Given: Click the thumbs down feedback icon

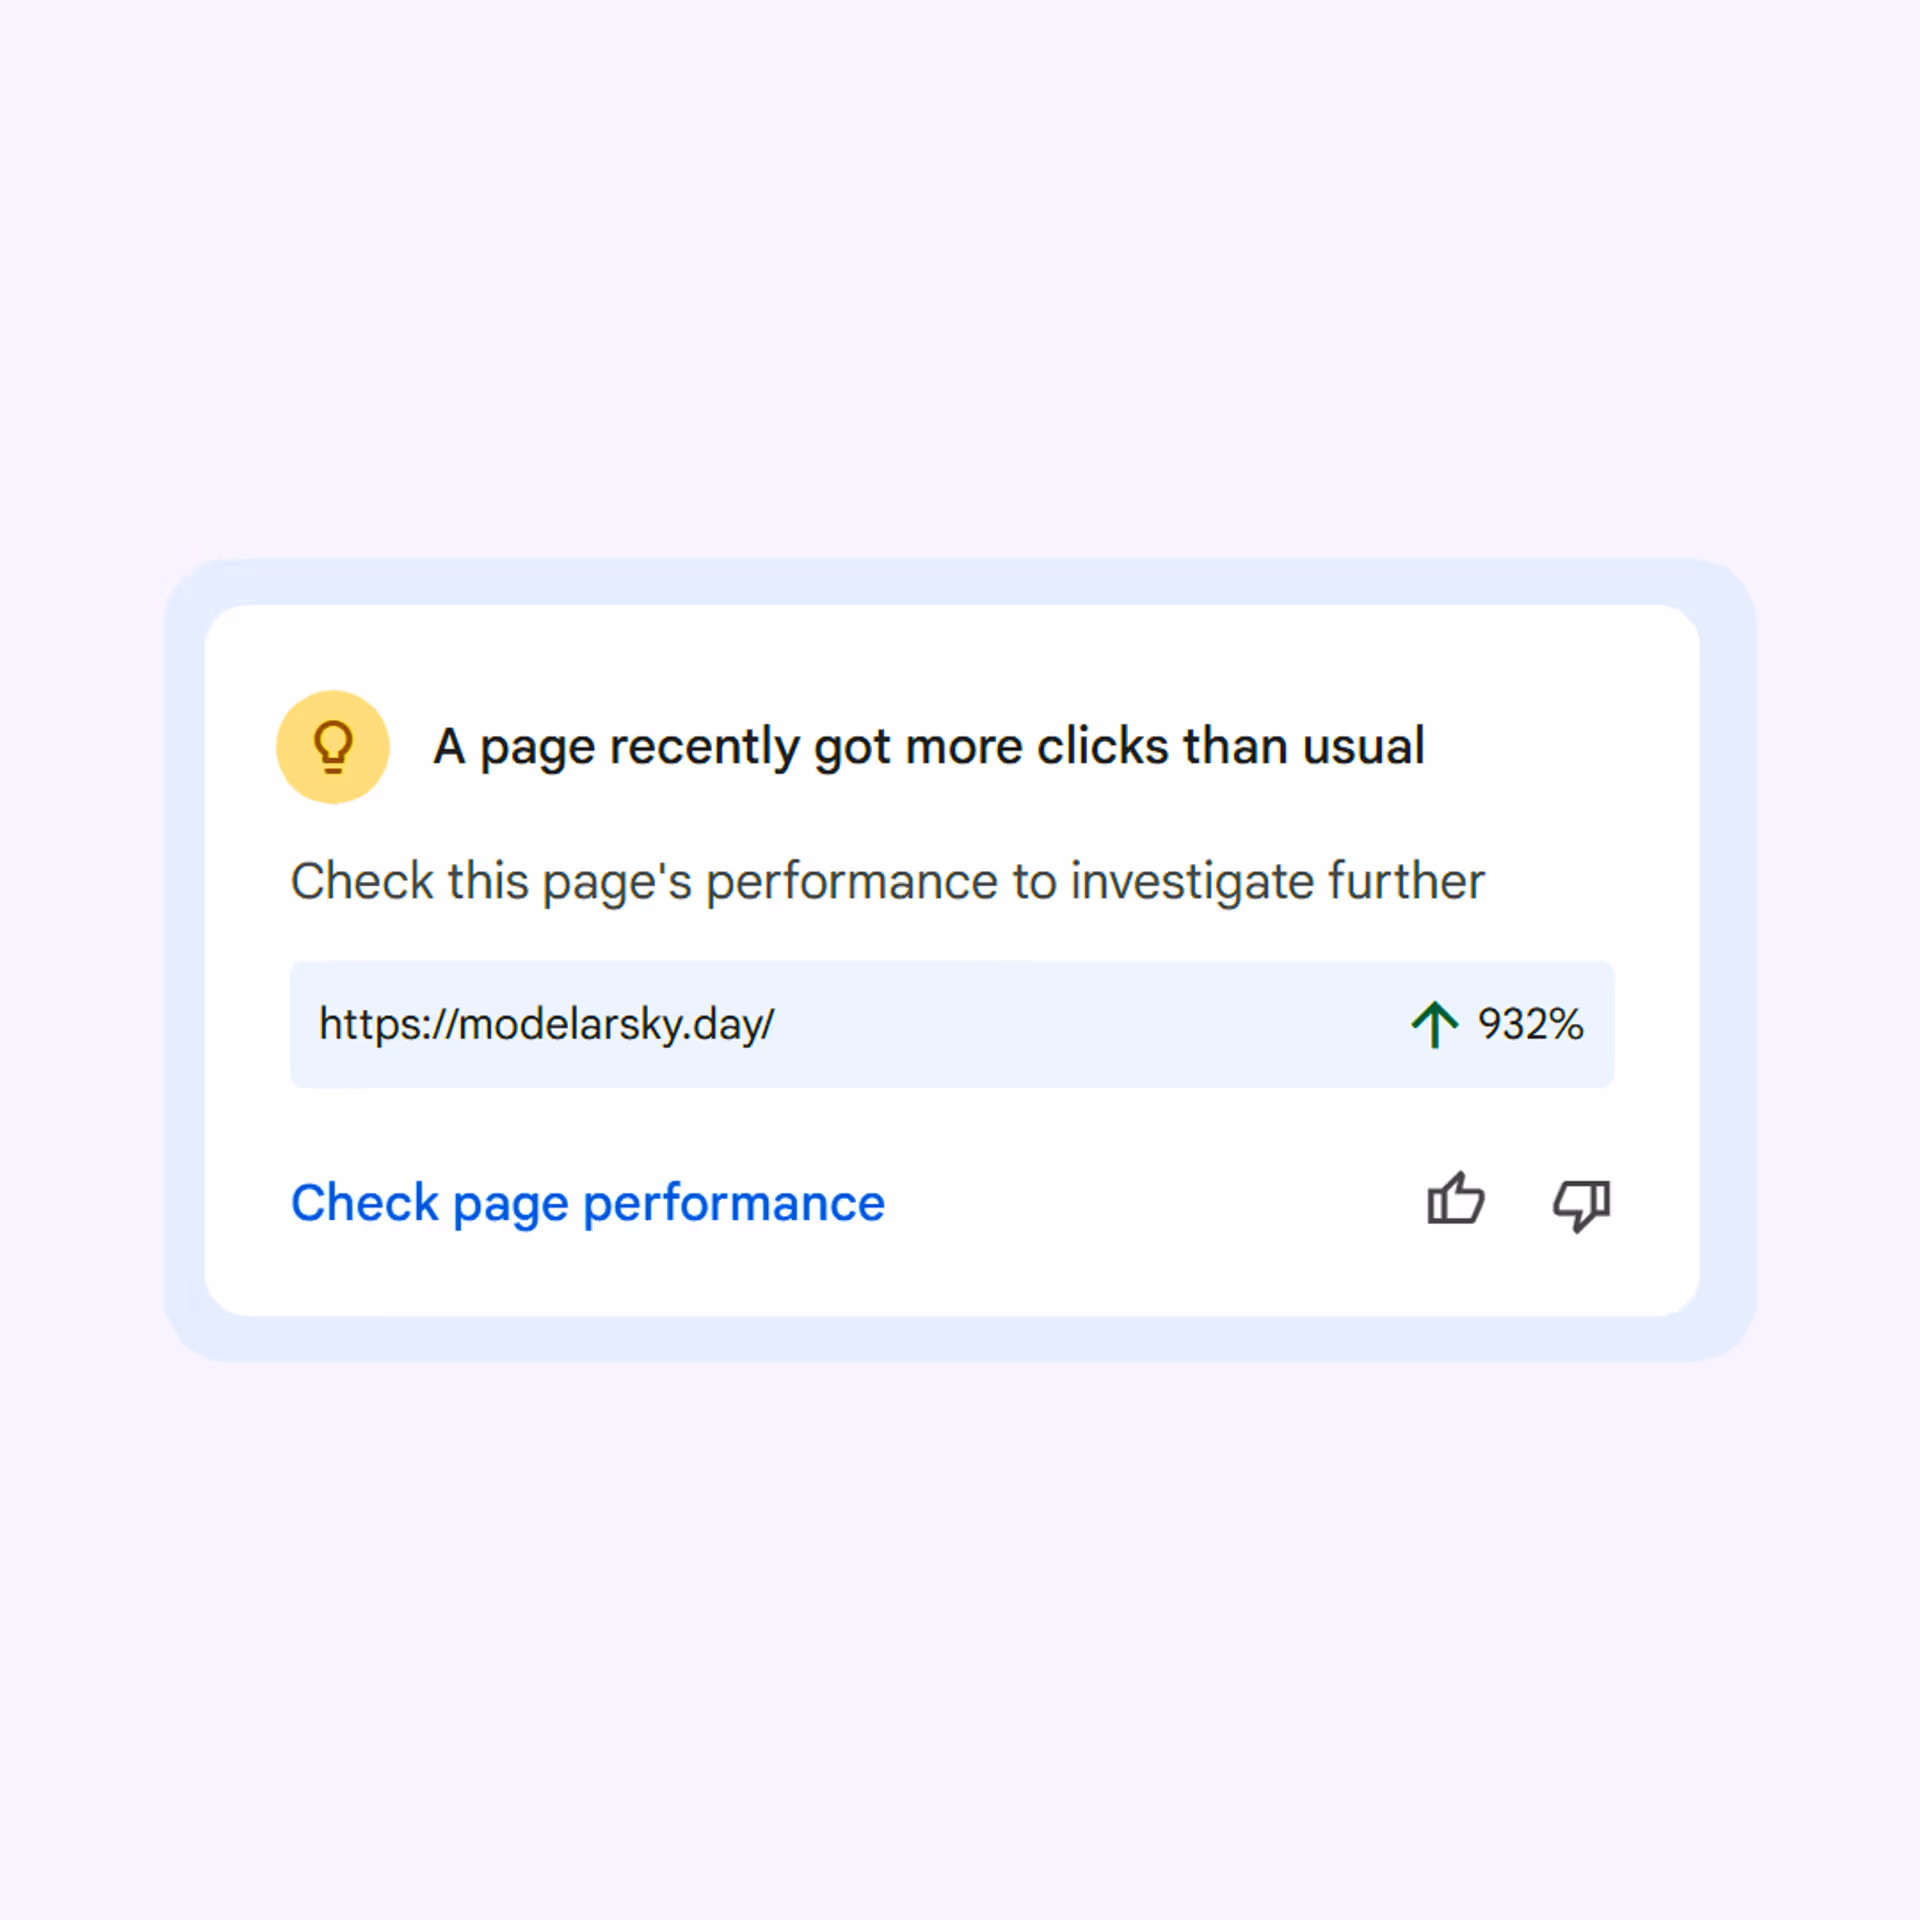Looking at the screenshot, I should 1581,1203.
